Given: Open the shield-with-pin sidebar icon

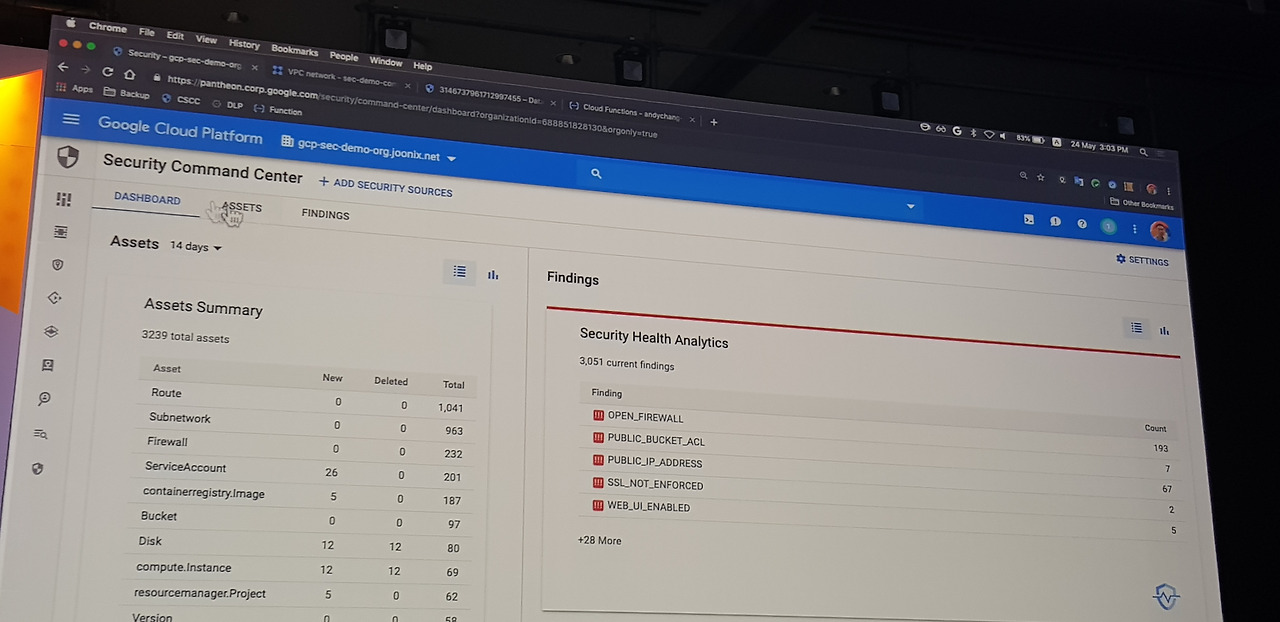Looking at the screenshot, I should point(58,265).
